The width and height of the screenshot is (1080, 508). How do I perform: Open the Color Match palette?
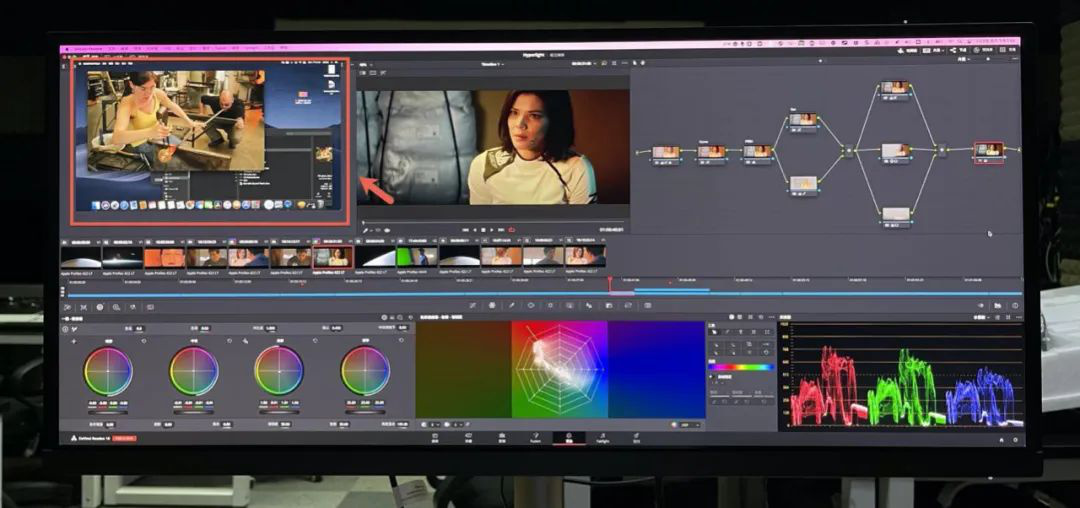(x=83, y=307)
